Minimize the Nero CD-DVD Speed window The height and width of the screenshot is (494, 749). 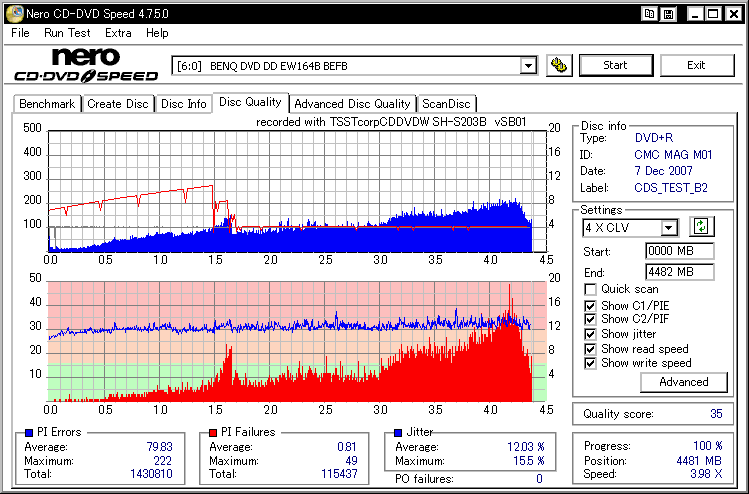(x=694, y=14)
